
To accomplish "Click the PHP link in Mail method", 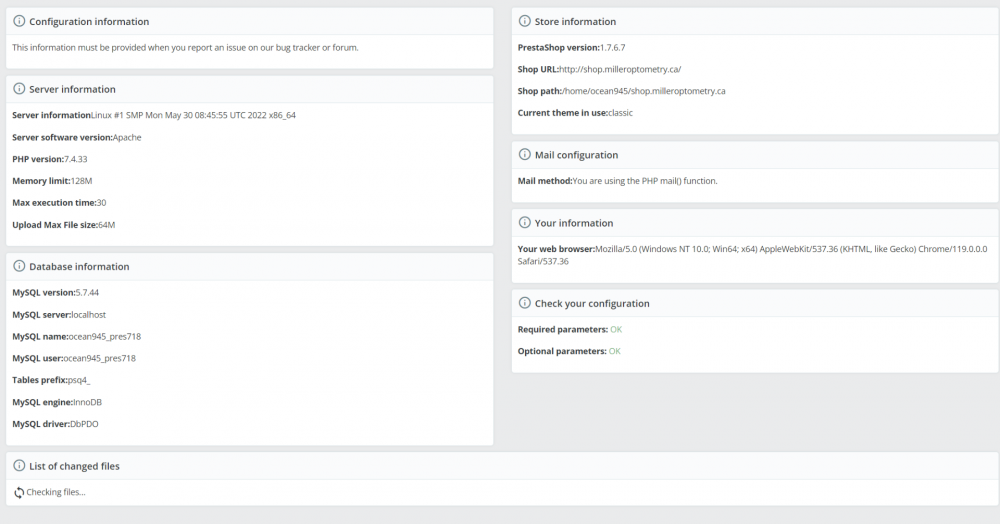I will (650, 181).
